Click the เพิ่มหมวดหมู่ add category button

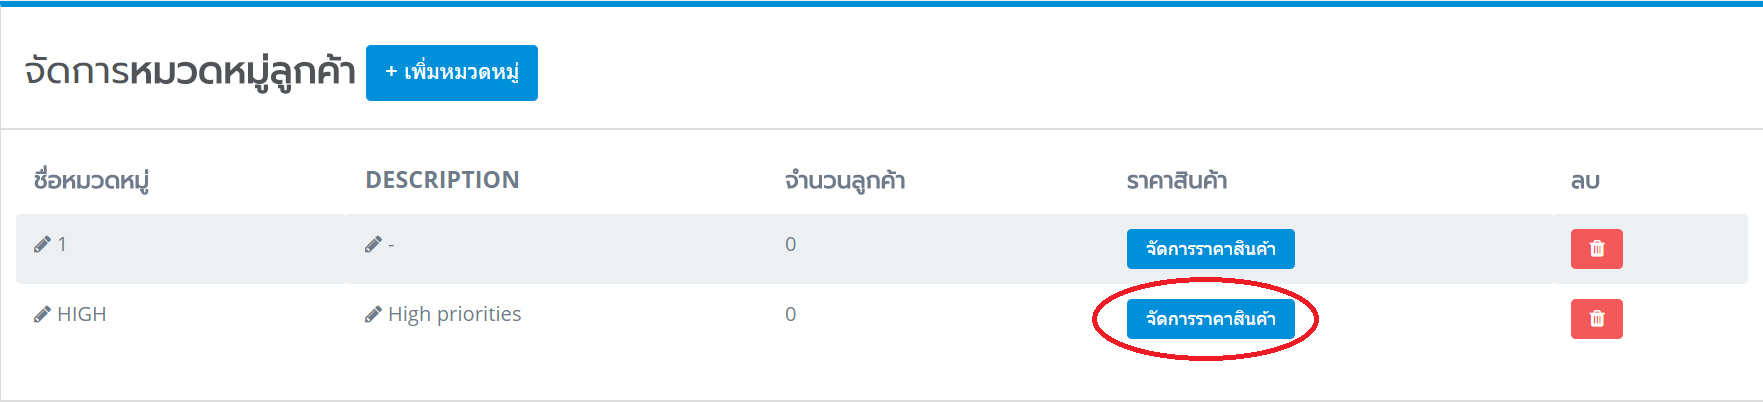(451, 73)
